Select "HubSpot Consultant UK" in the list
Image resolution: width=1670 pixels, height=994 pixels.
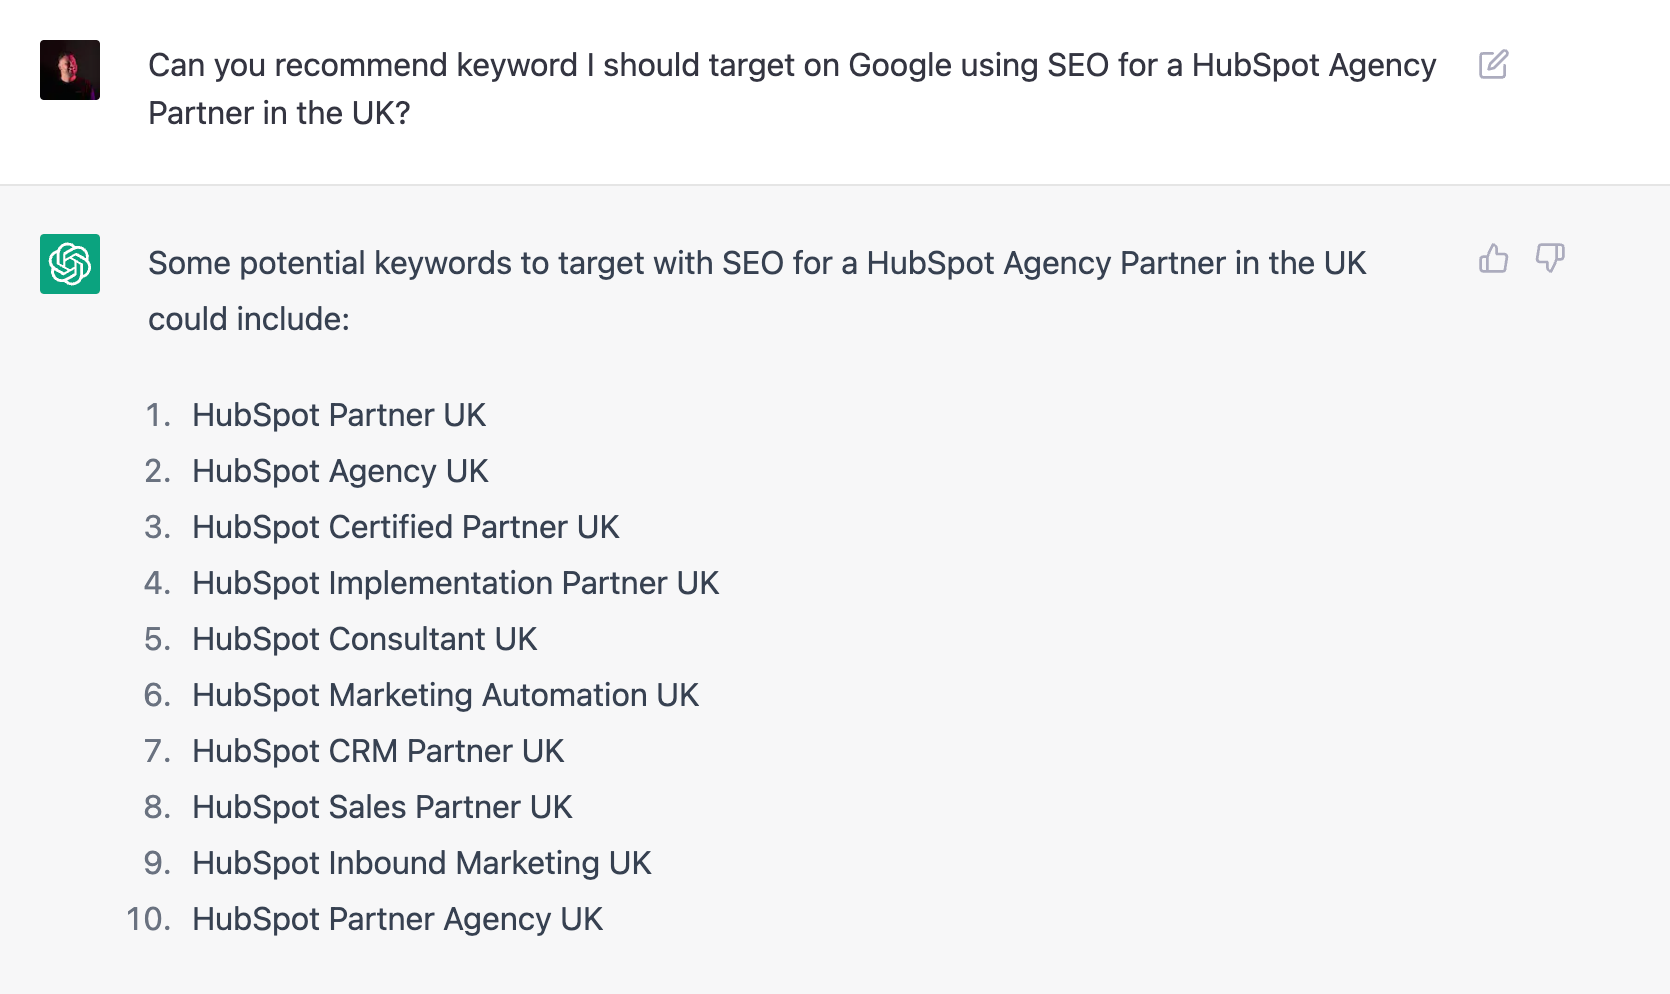[364, 639]
